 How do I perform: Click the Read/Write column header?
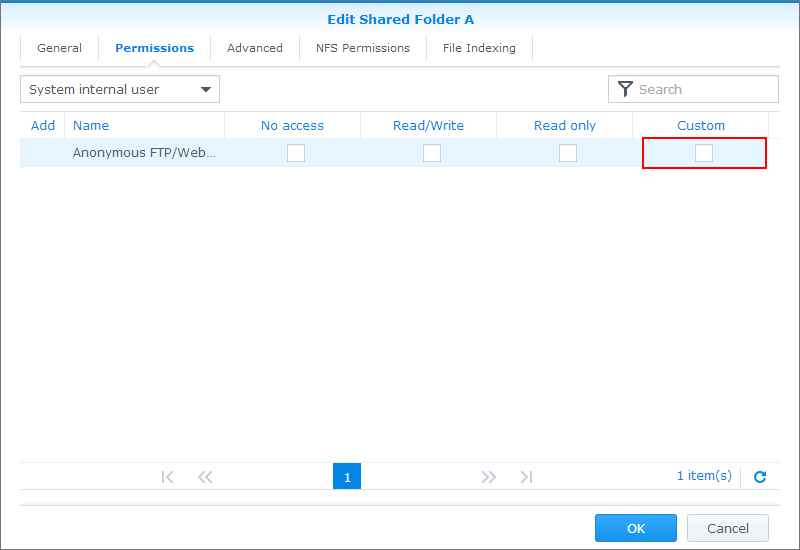(x=429, y=126)
